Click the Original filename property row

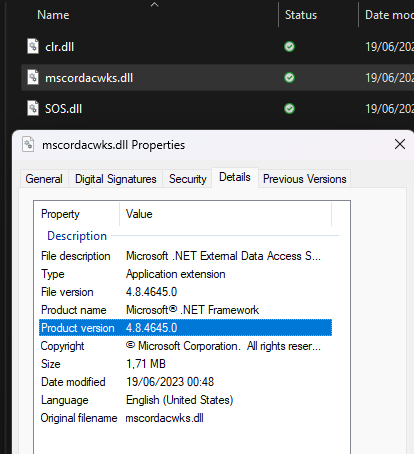pyautogui.click(x=185, y=418)
